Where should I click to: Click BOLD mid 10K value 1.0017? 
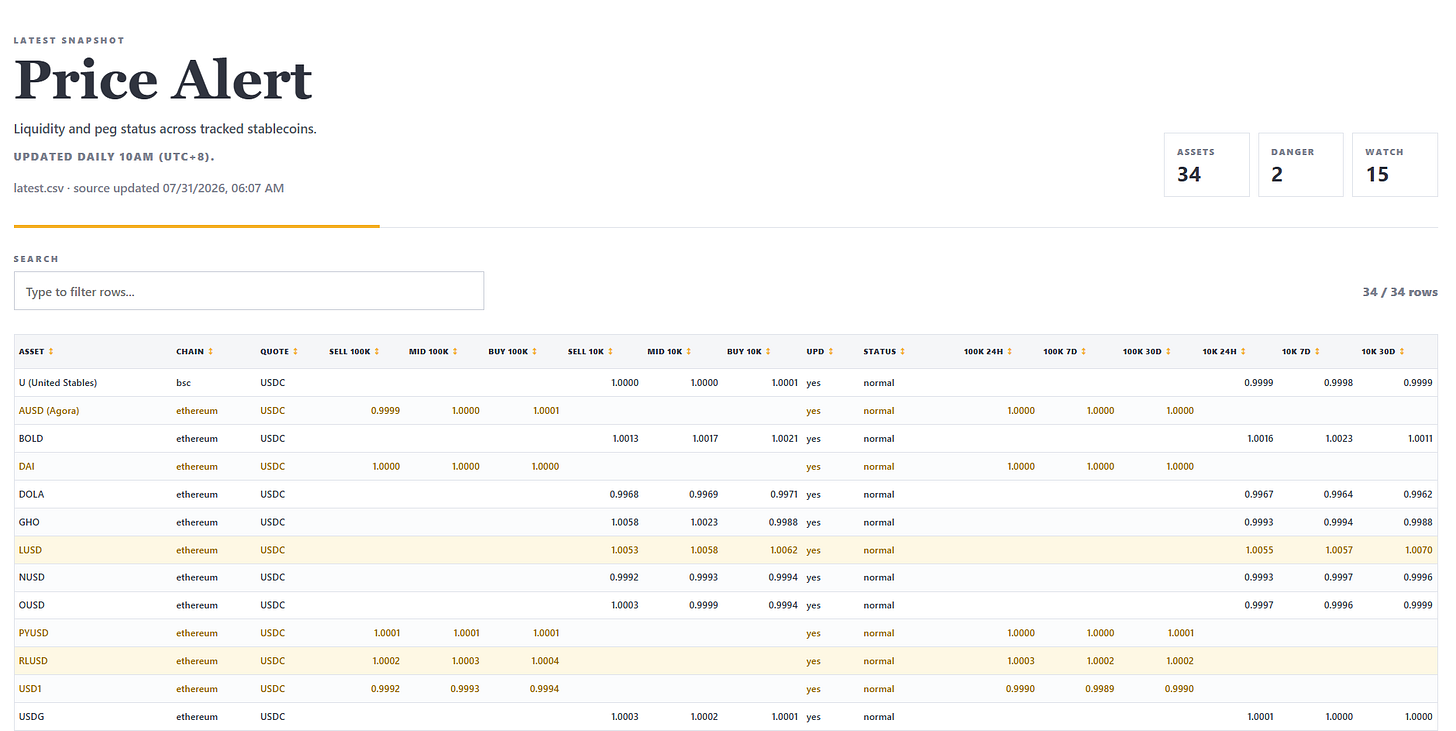pos(704,439)
